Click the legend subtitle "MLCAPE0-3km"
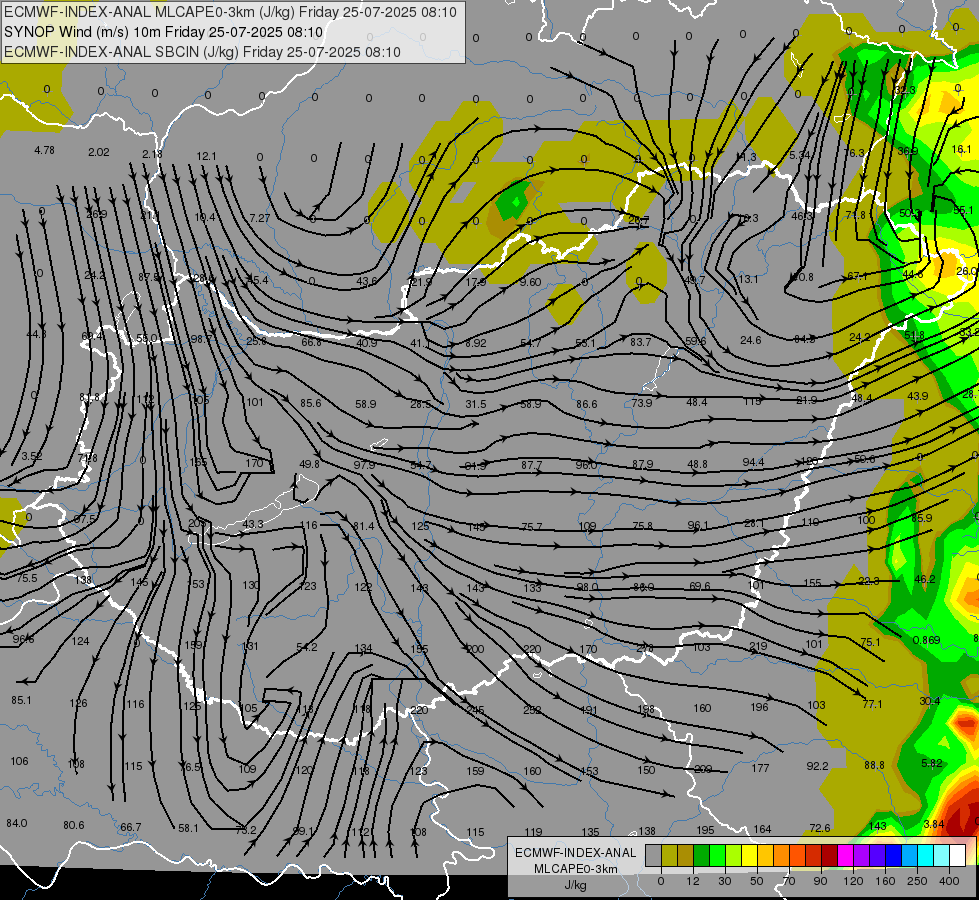Viewport: 979px width, 900px height. point(575,869)
